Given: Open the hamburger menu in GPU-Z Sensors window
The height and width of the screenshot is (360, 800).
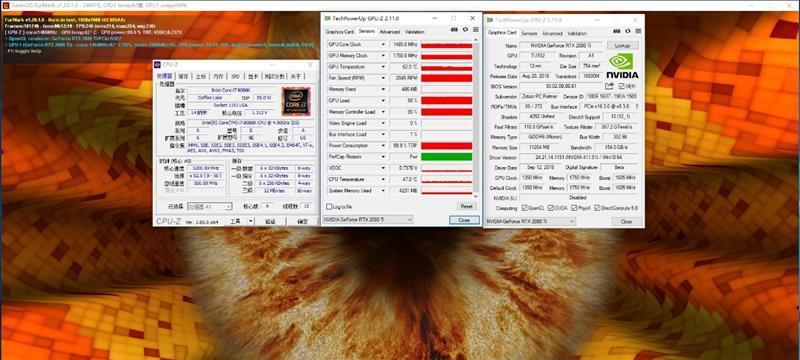Looking at the screenshot, I should click(x=476, y=30).
